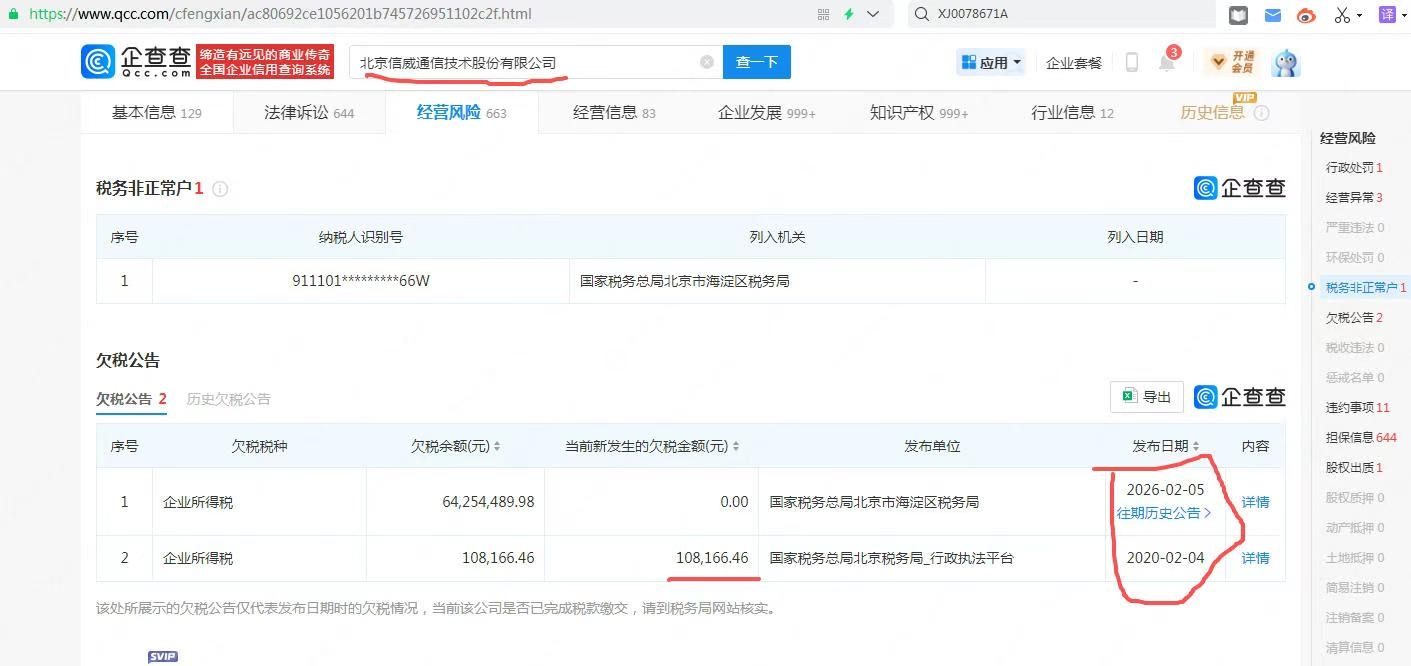The height and width of the screenshot is (666, 1411).
Task: Switch to 历史欠税公告 sub-tab
Action: point(228,399)
